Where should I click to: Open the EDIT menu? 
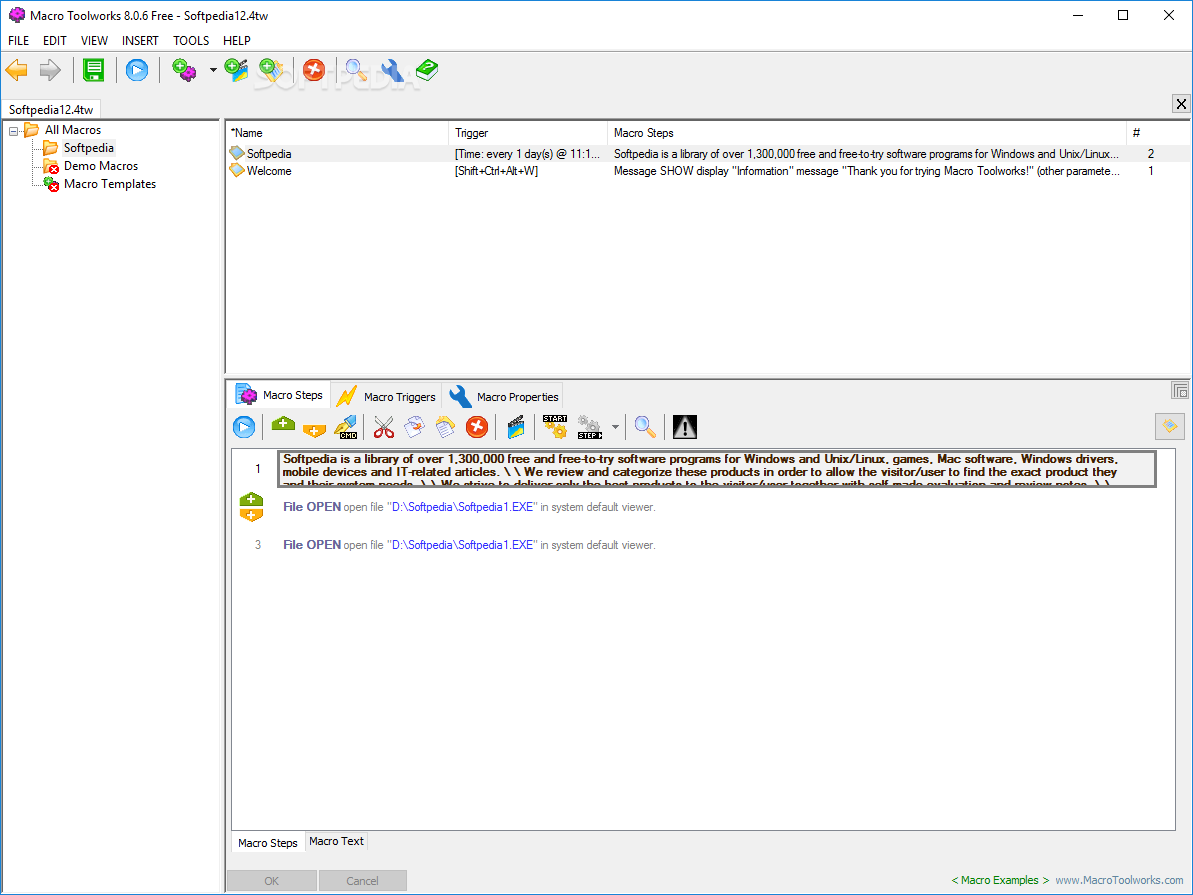(55, 40)
